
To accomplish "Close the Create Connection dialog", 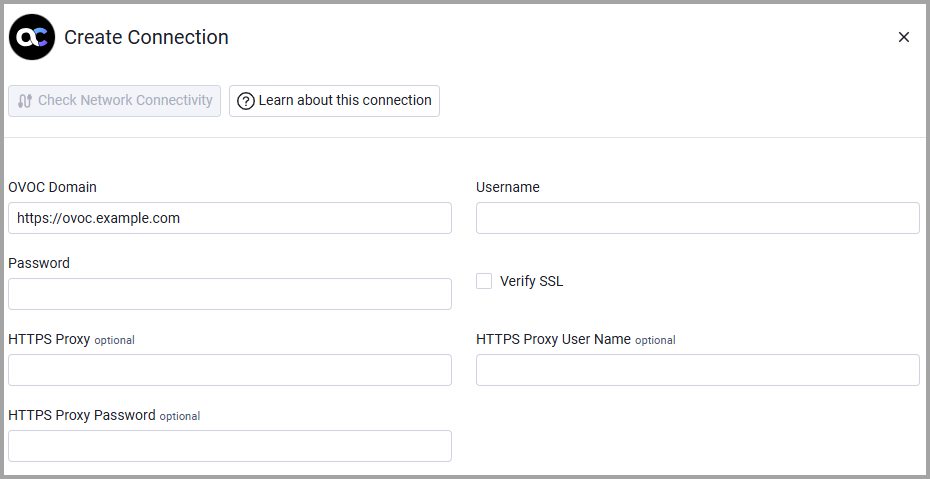I will tap(903, 37).
